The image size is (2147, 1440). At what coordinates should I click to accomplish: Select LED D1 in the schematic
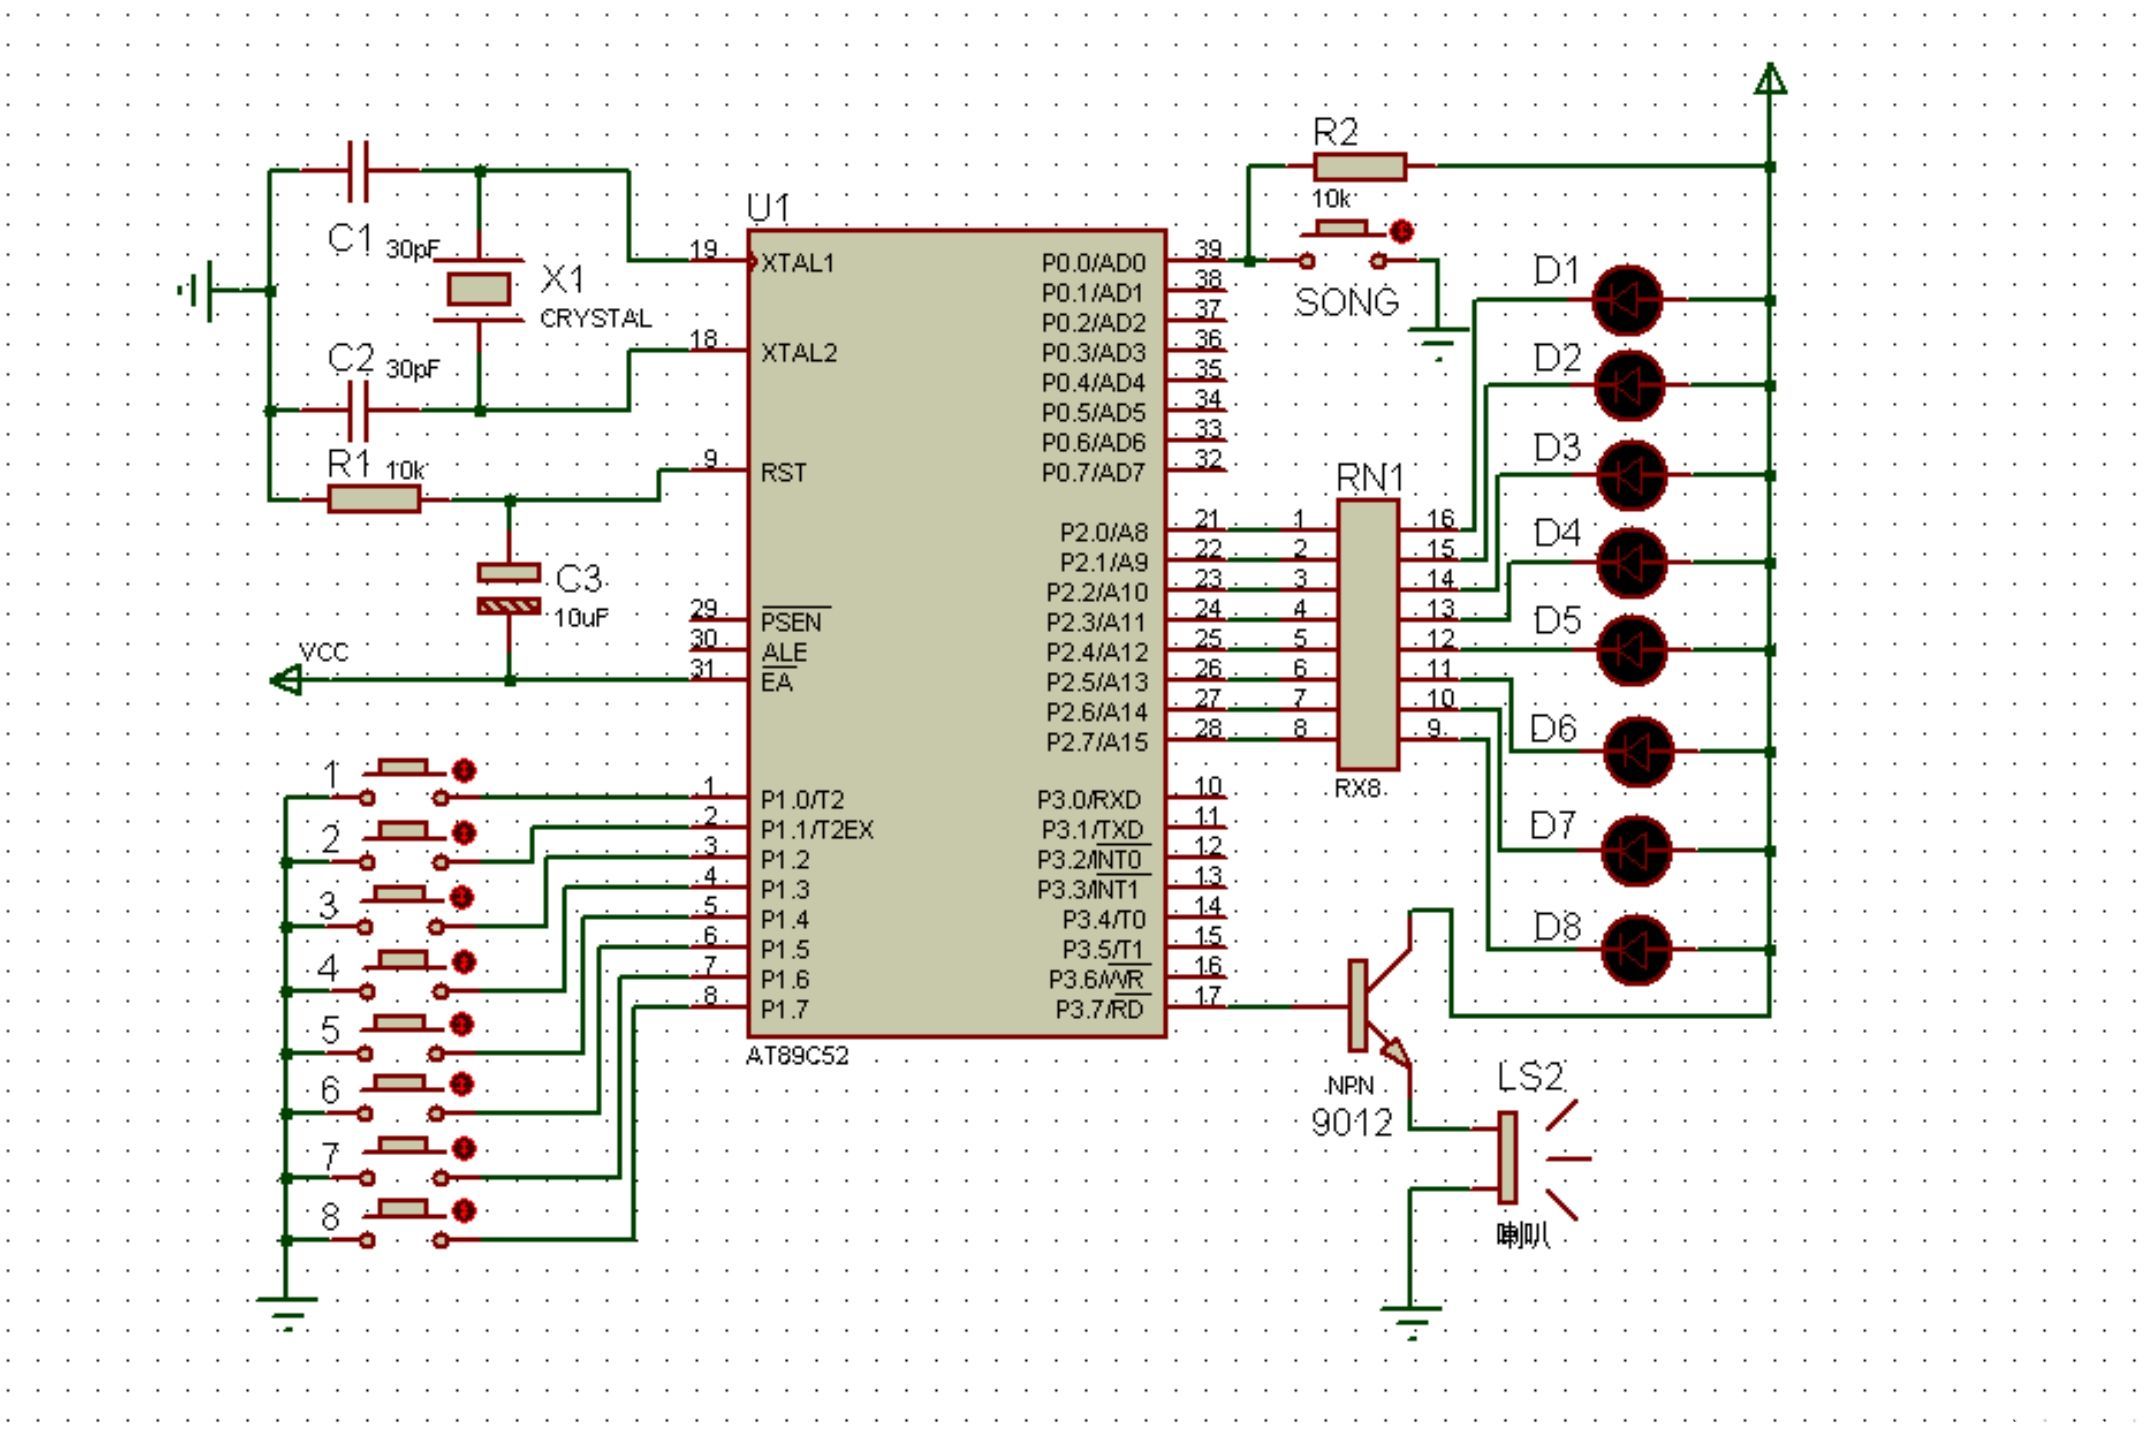tap(1627, 299)
